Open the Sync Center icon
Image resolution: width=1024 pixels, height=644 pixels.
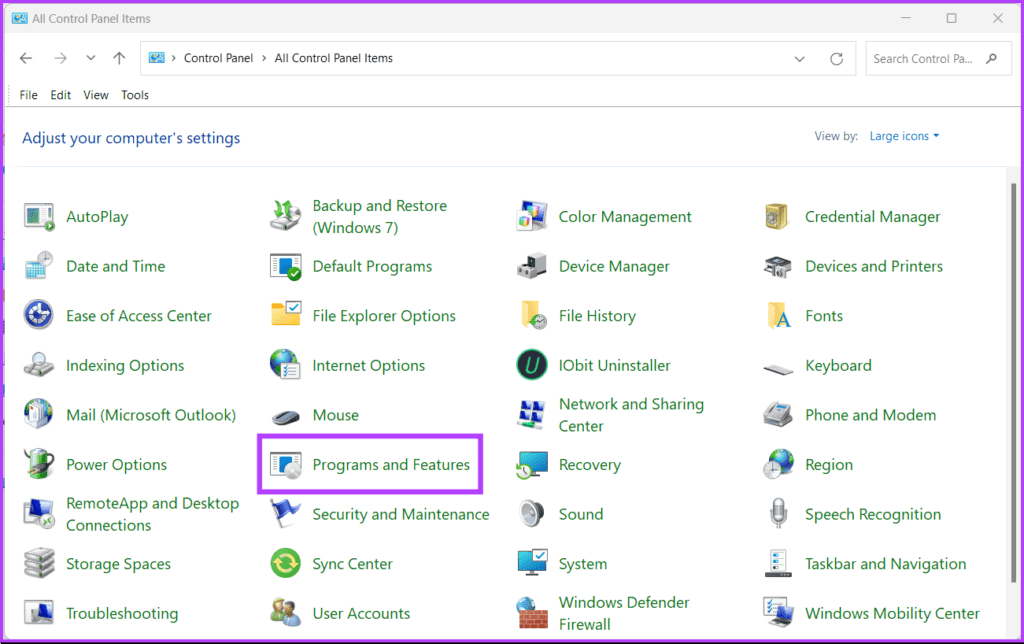(286, 564)
